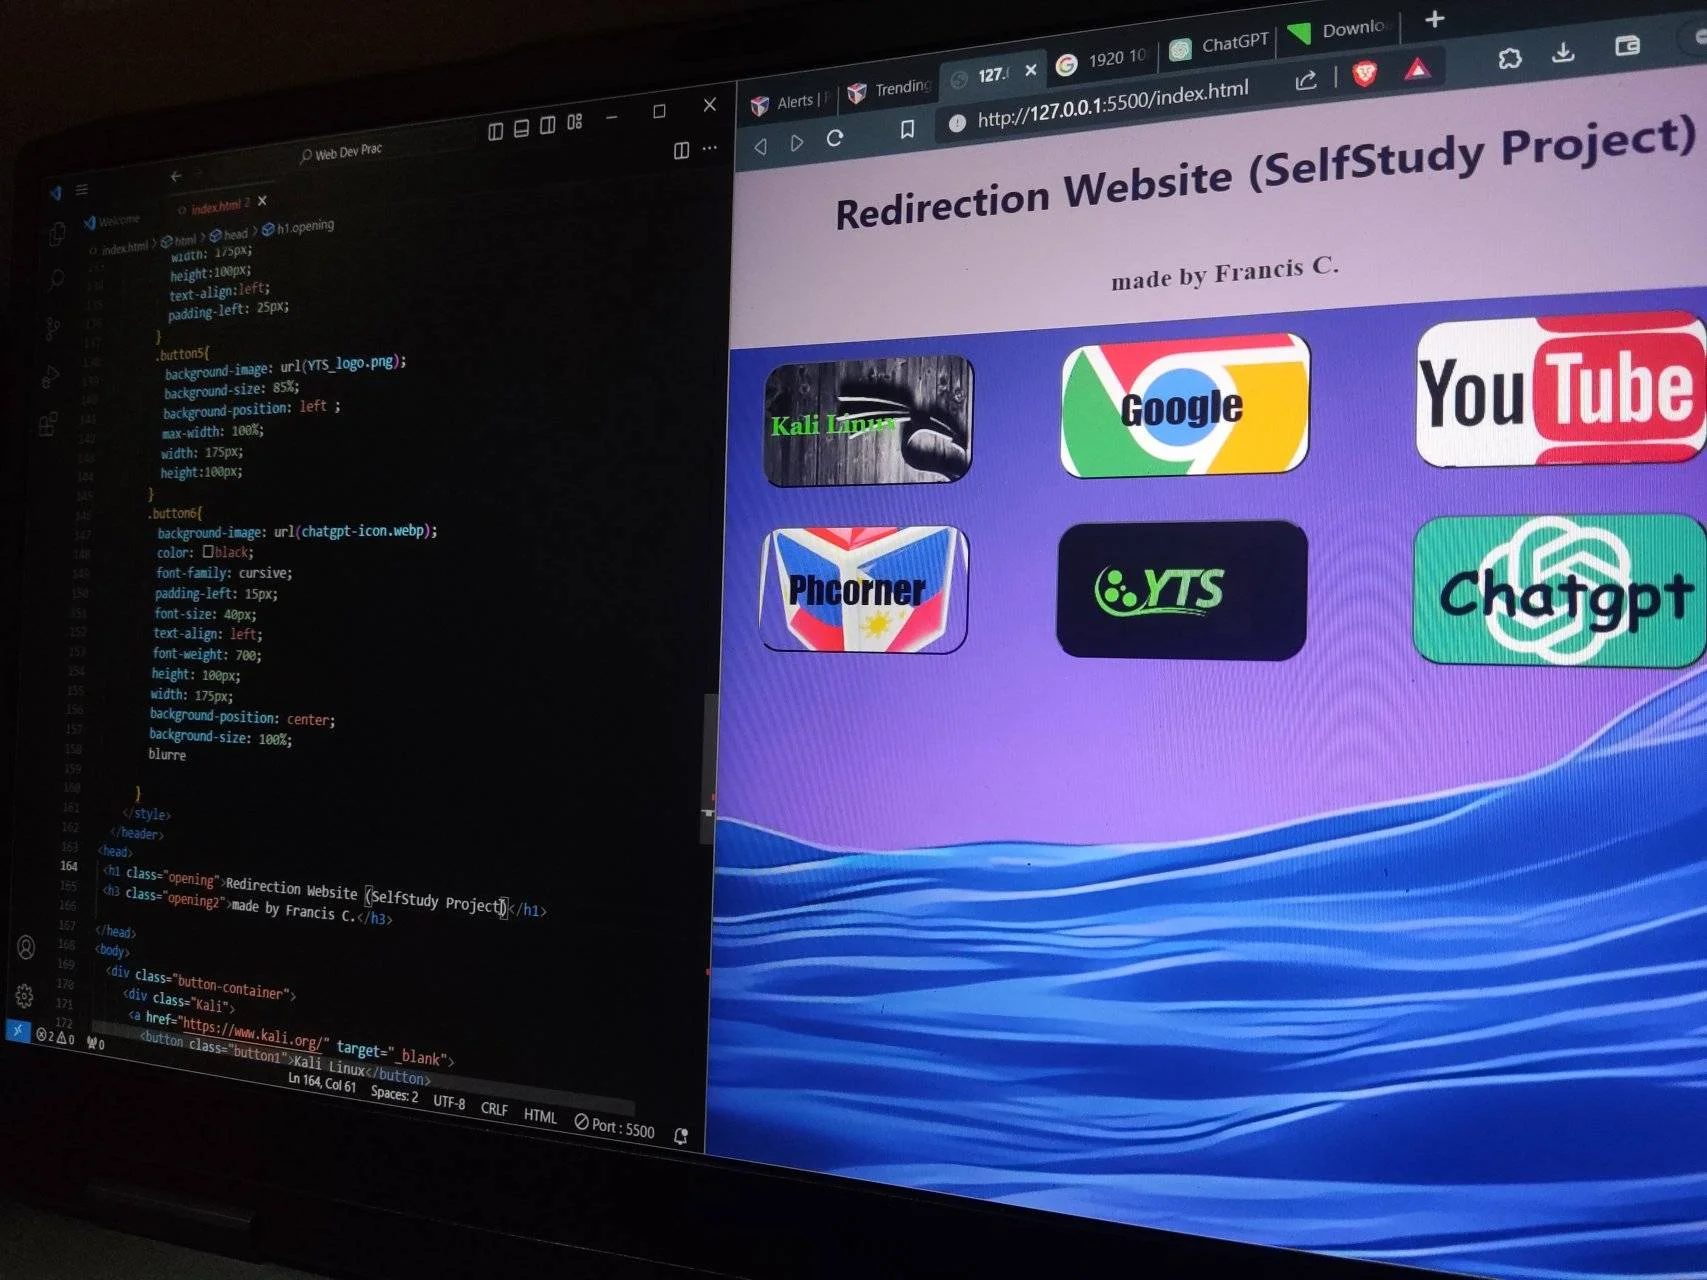Image resolution: width=1707 pixels, height=1280 pixels.
Task: Open the Explorer view in the VS Code activity bar
Action: (57, 234)
